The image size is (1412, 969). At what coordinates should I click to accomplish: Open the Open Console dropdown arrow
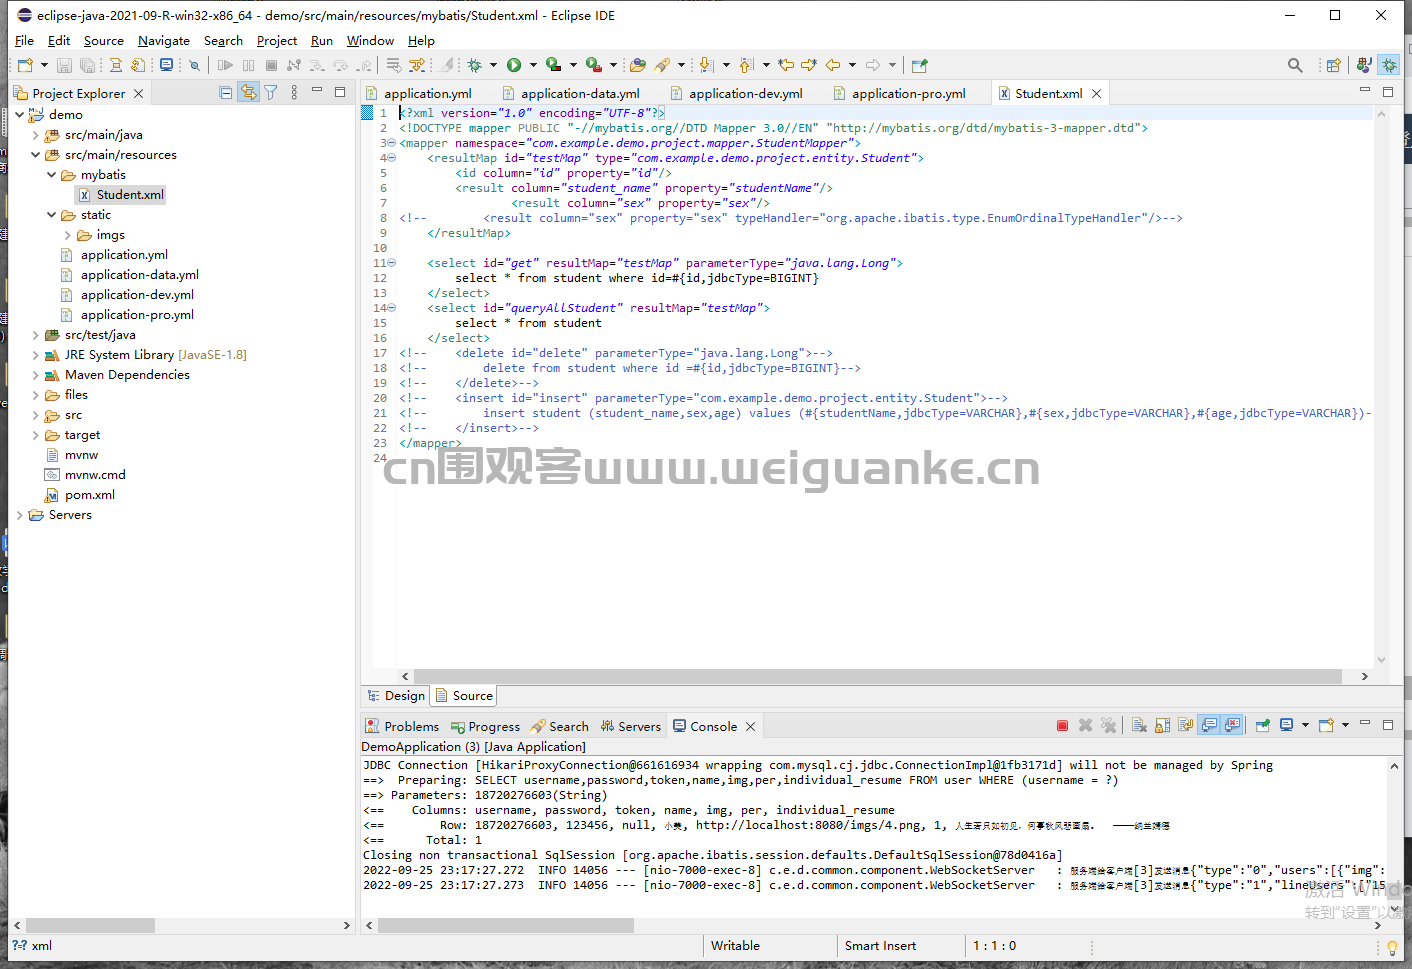1345,726
